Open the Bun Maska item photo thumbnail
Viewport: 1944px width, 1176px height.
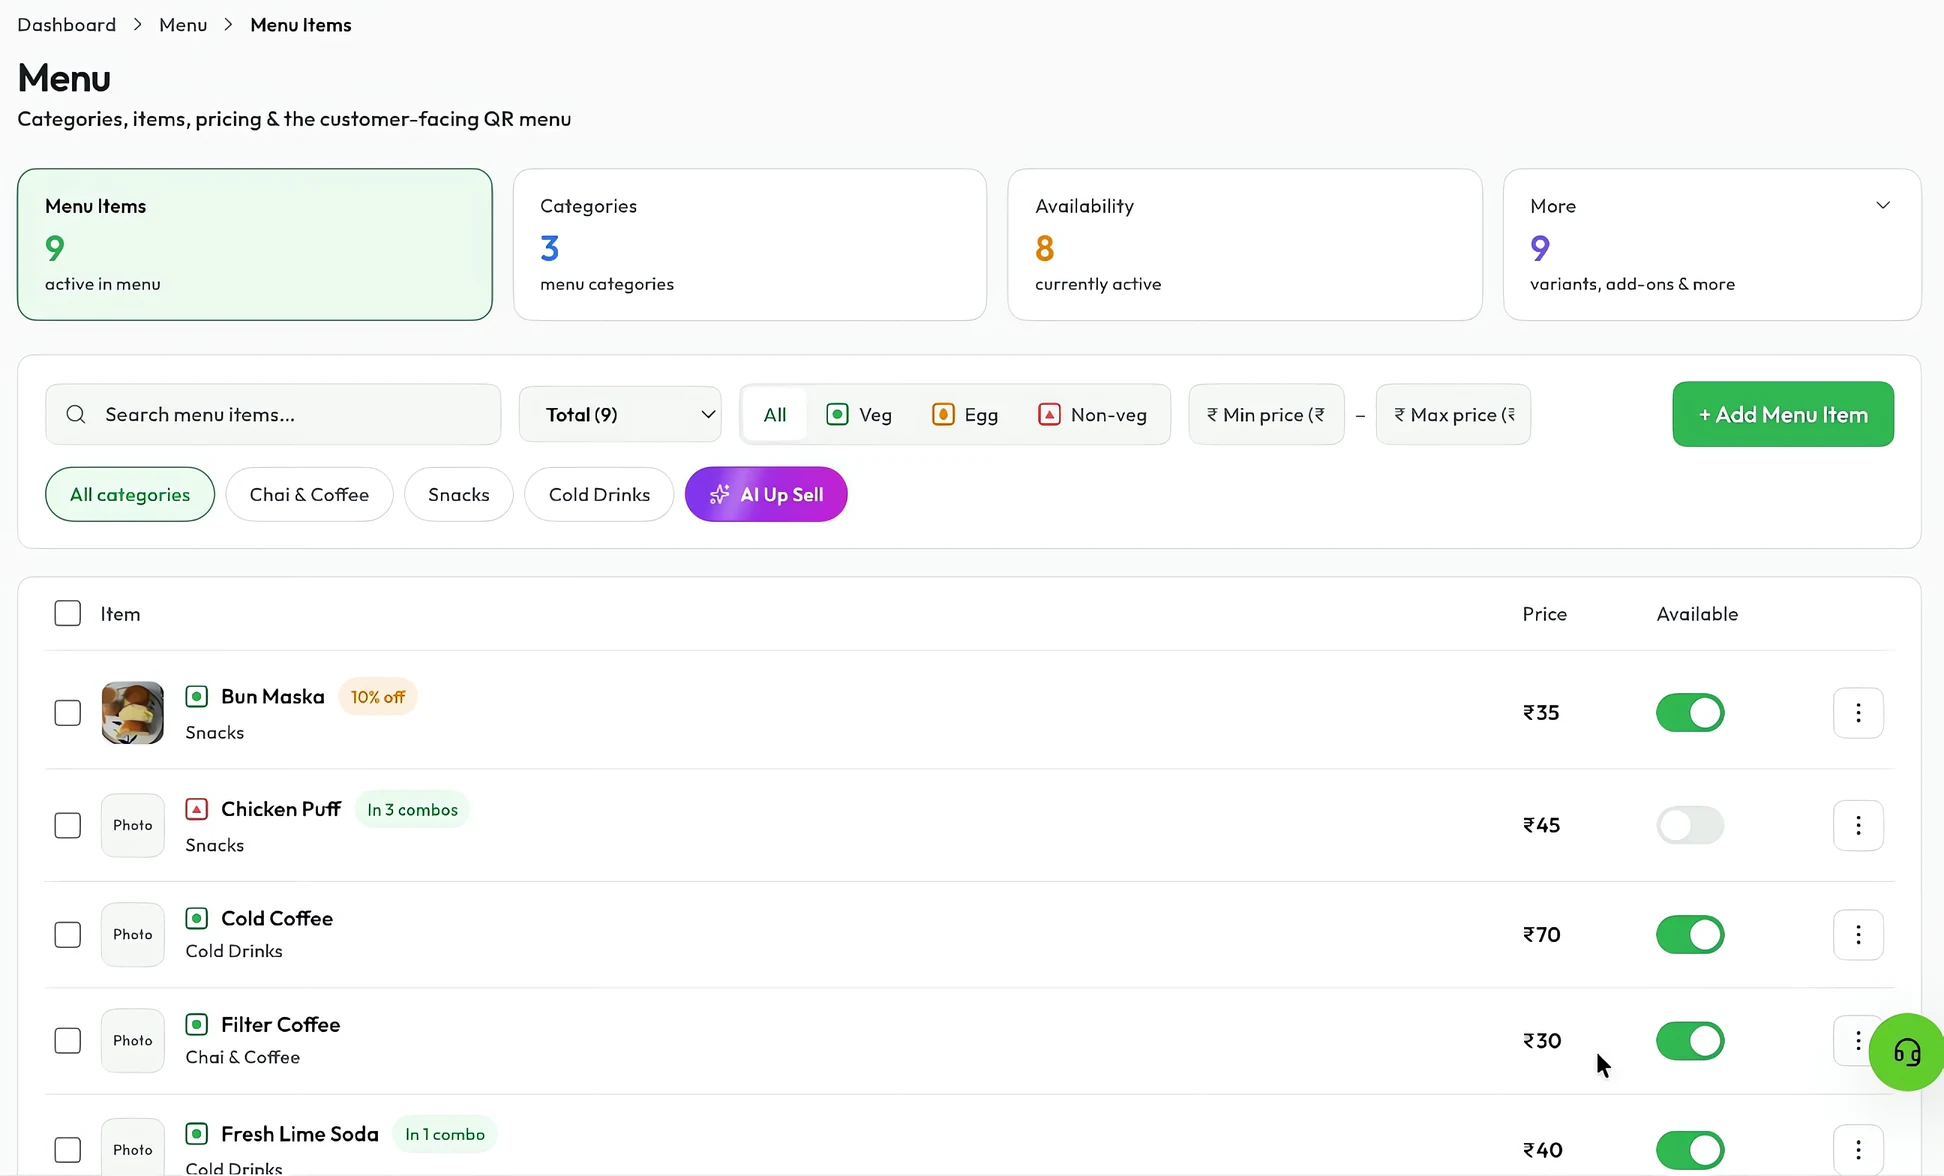pyautogui.click(x=133, y=713)
